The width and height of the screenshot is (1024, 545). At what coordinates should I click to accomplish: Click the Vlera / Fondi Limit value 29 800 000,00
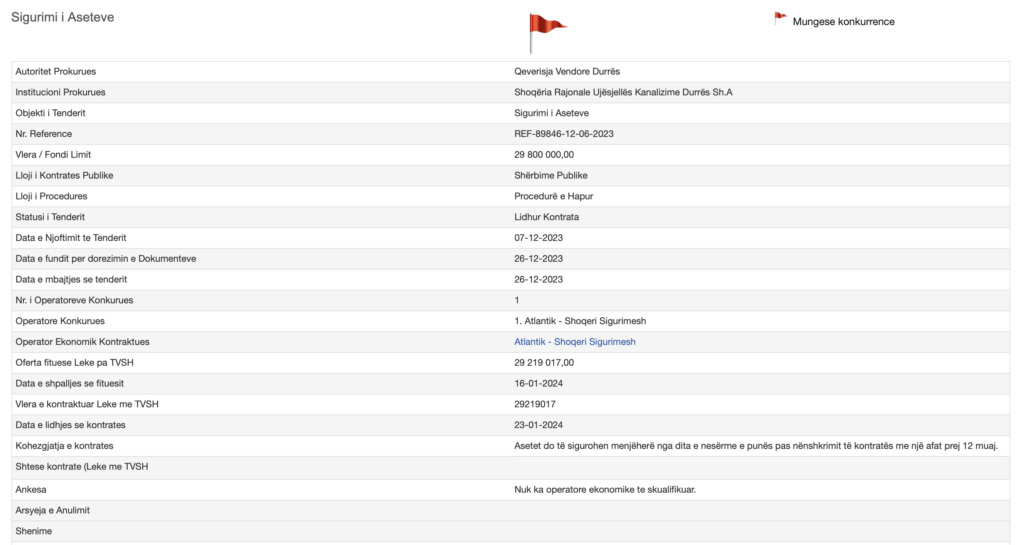[544, 155]
